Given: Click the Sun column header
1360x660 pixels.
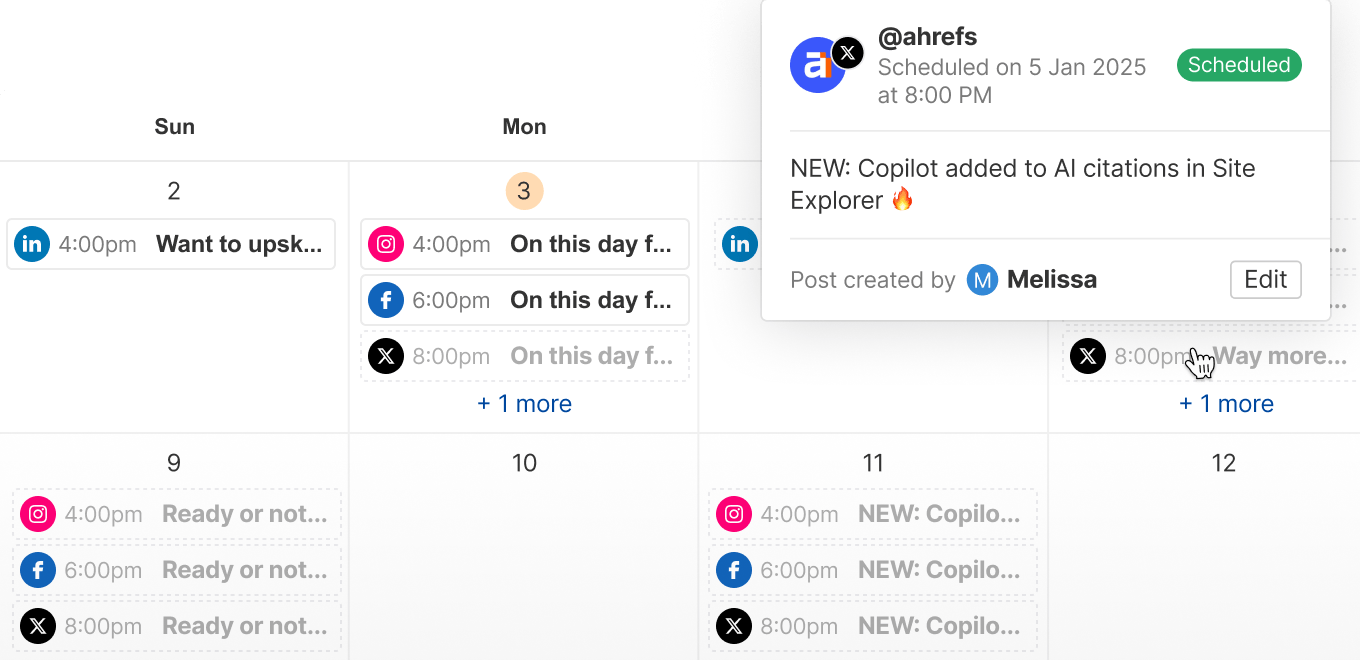Looking at the screenshot, I should click(174, 126).
